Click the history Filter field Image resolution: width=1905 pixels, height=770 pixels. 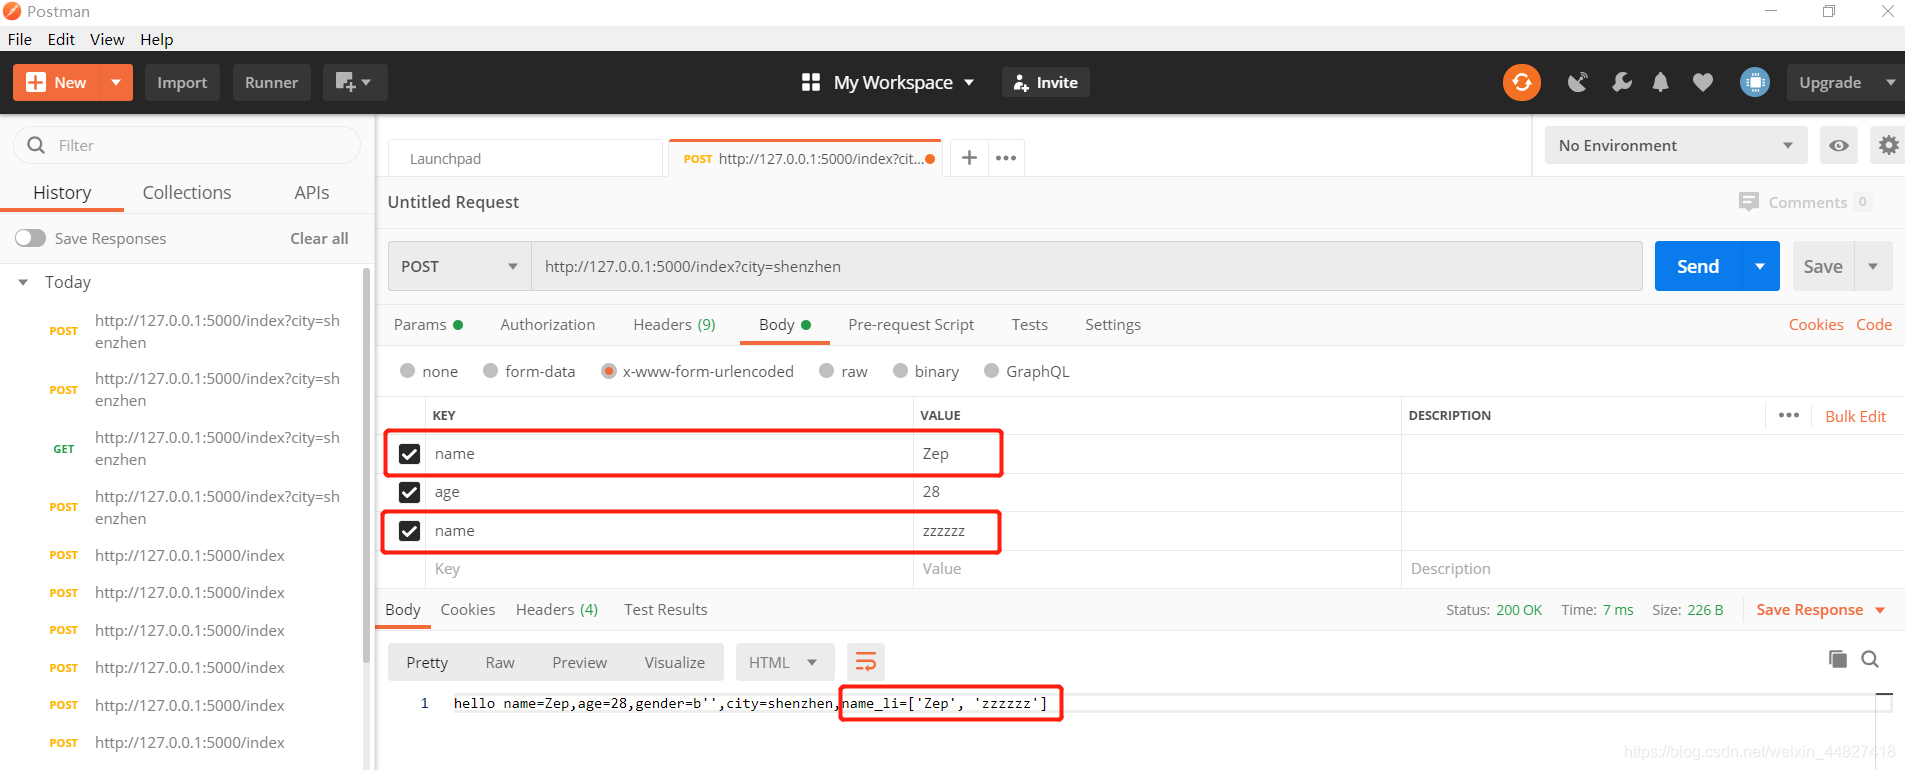(187, 145)
